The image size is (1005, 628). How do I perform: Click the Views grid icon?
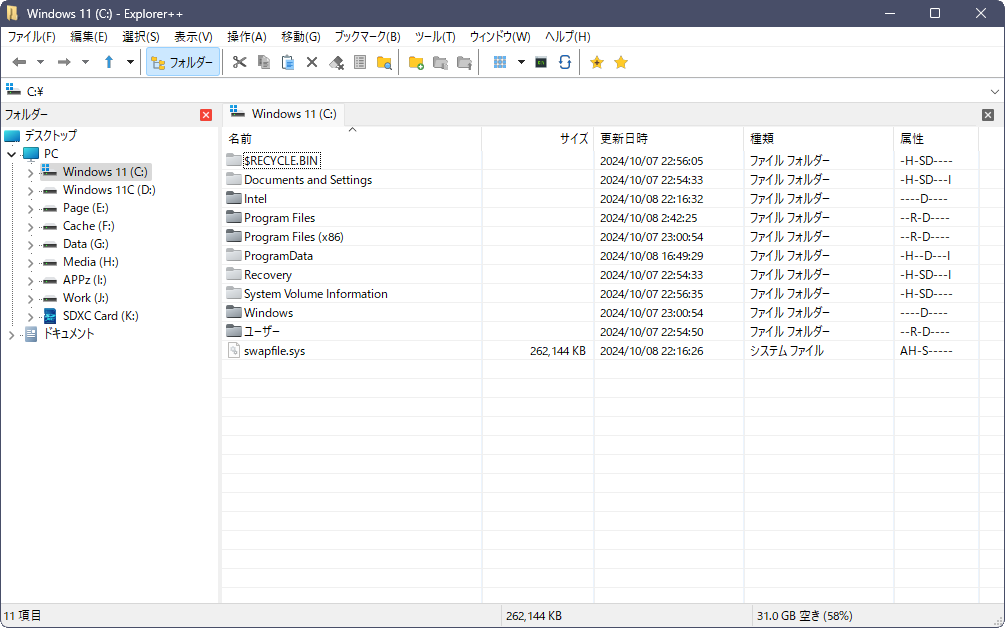(x=500, y=62)
